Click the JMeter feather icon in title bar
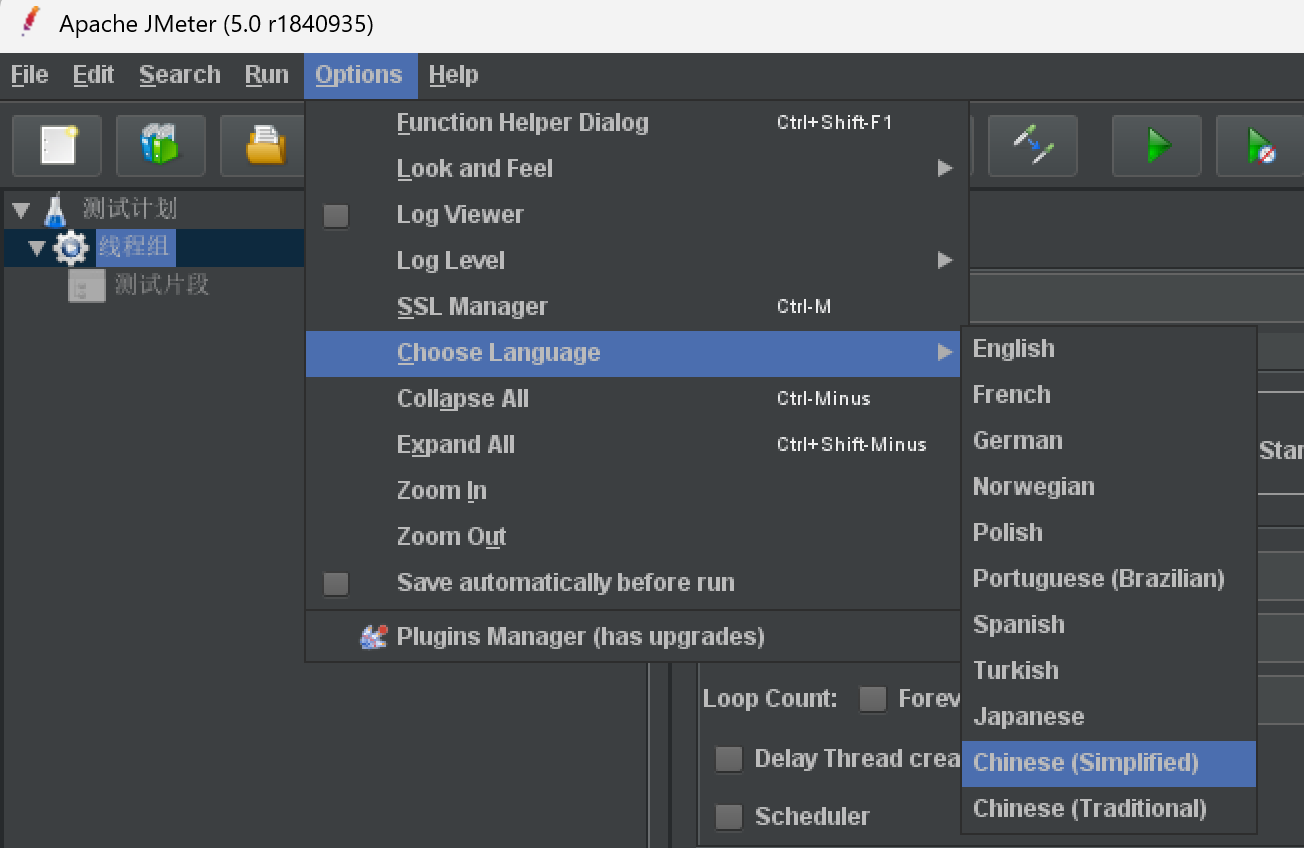The width and height of the screenshot is (1304, 848). (29, 22)
